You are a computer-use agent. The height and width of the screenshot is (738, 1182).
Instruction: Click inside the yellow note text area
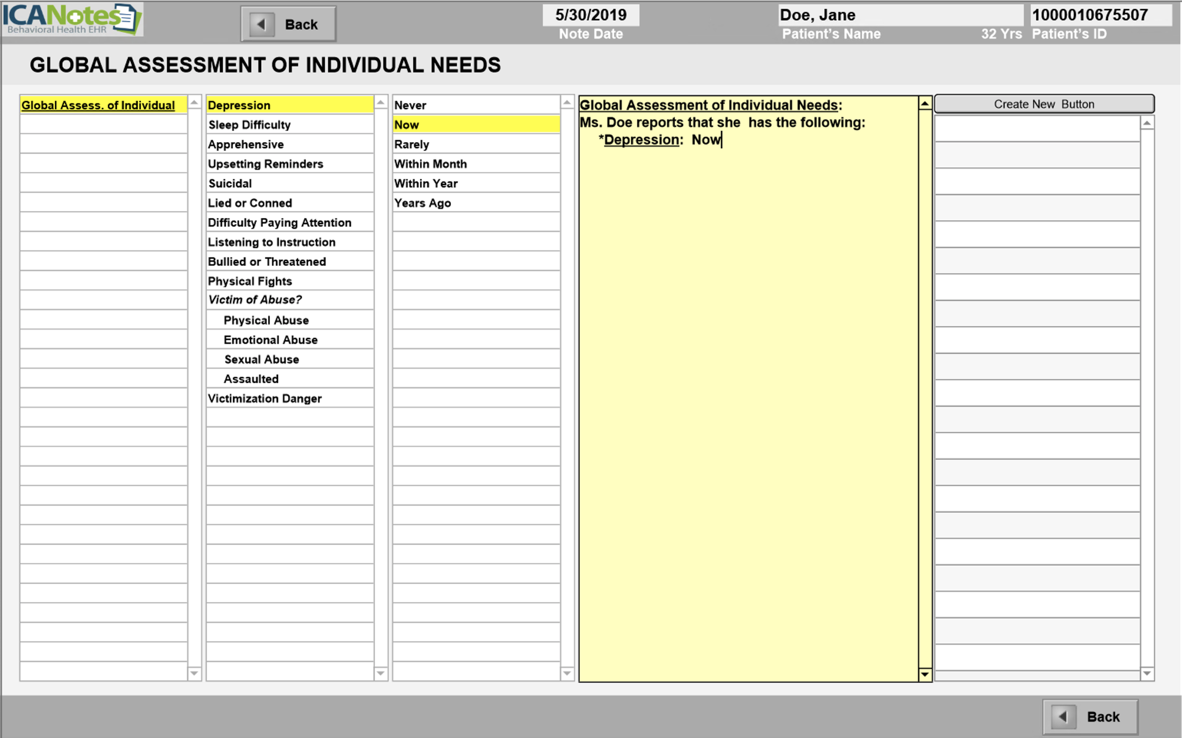pos(748,400)
